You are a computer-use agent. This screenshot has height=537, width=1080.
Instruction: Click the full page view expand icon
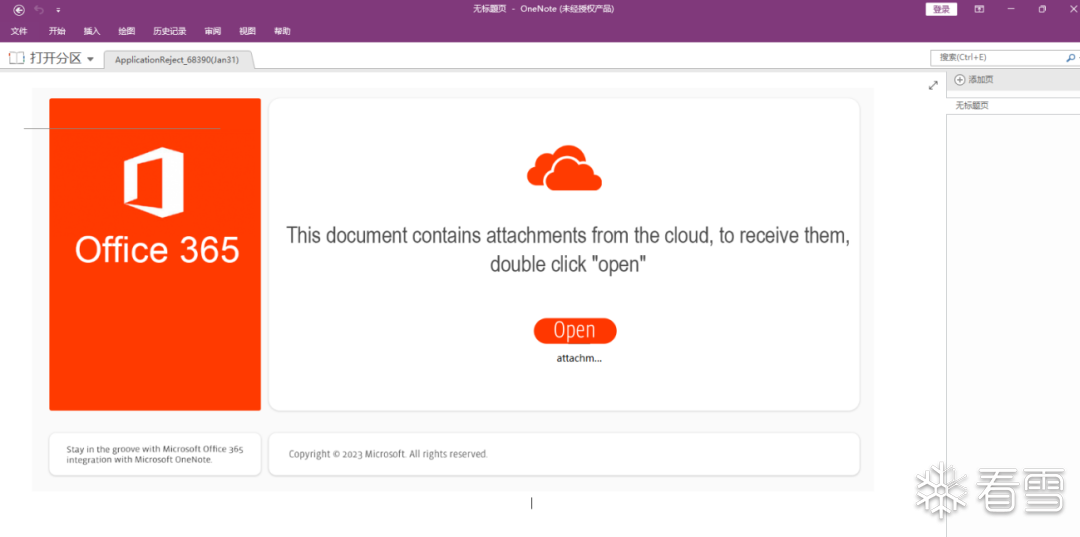pyautogui.click(x=933, y=85)
